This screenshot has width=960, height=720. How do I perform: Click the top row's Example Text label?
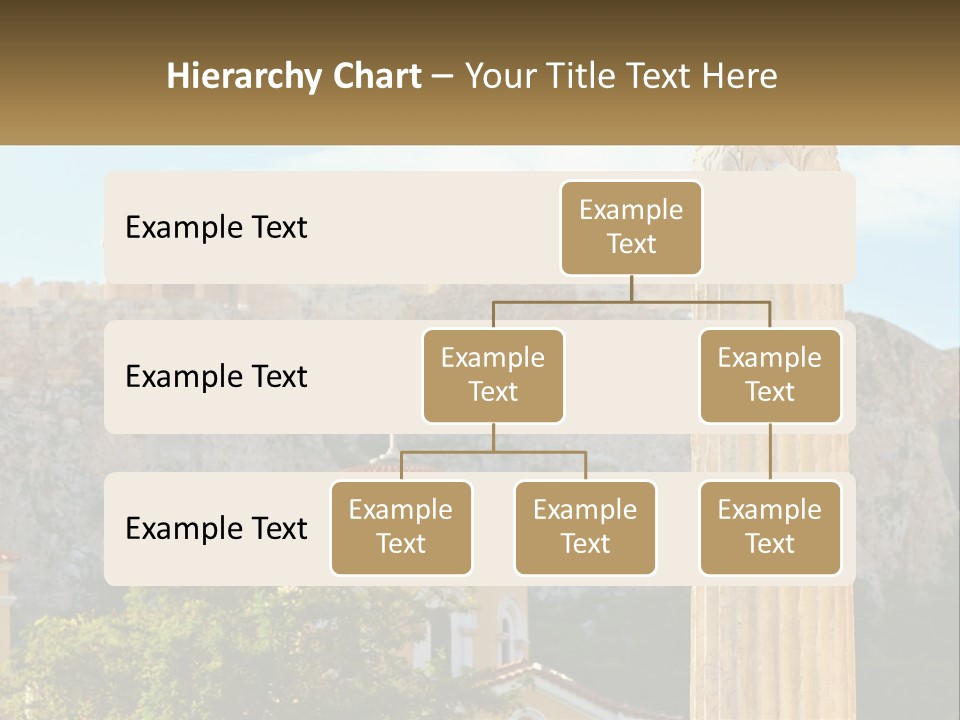coord(216,228)
